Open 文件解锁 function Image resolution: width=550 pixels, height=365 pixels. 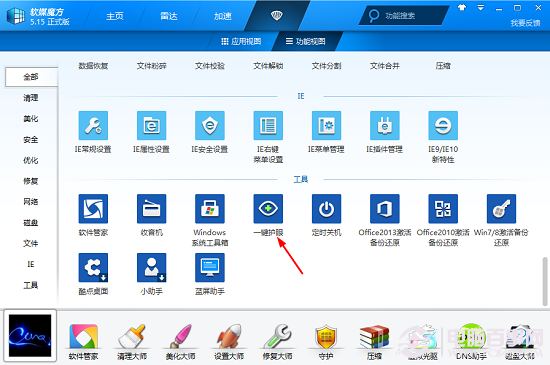pyautogui.click(x=268, y=66)
